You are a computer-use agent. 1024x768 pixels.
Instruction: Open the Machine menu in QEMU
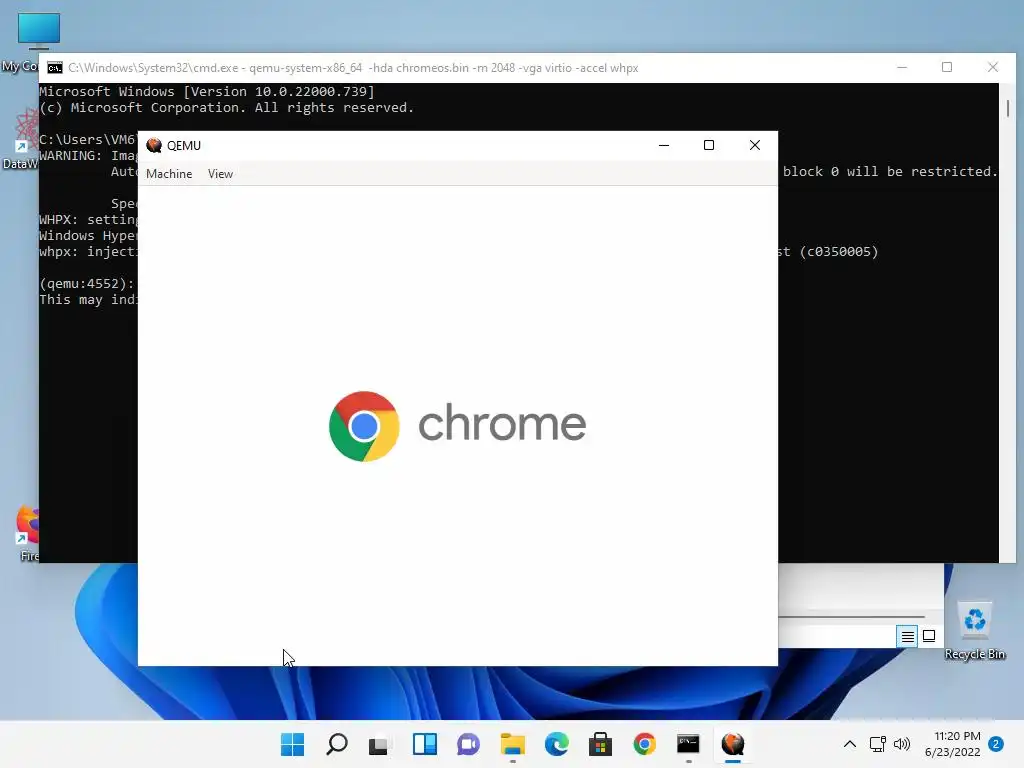pyautogui.click(x=169, y=174)
